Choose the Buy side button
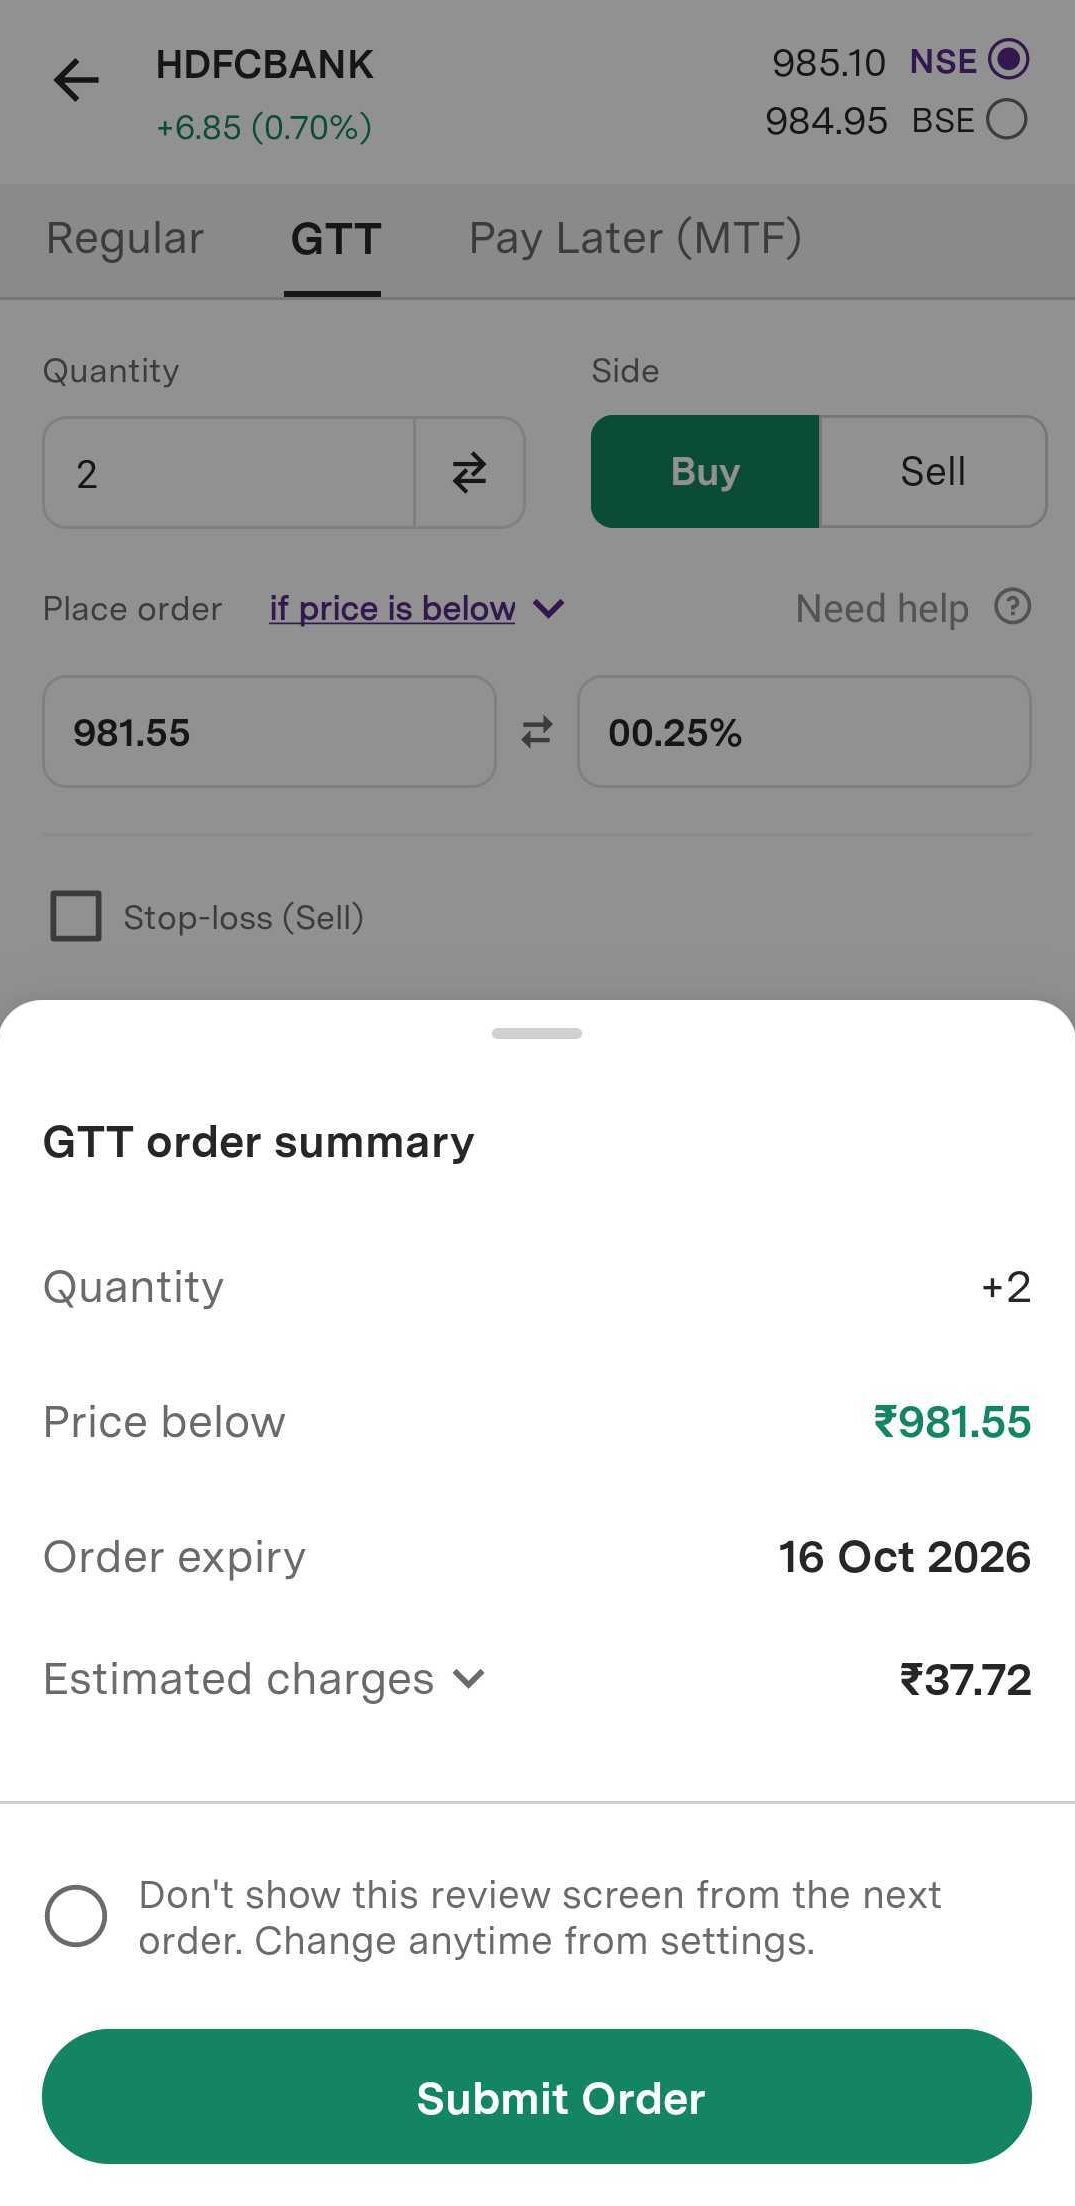The width and height of the screenshot is (1075, 2206). tap(705, 472)
